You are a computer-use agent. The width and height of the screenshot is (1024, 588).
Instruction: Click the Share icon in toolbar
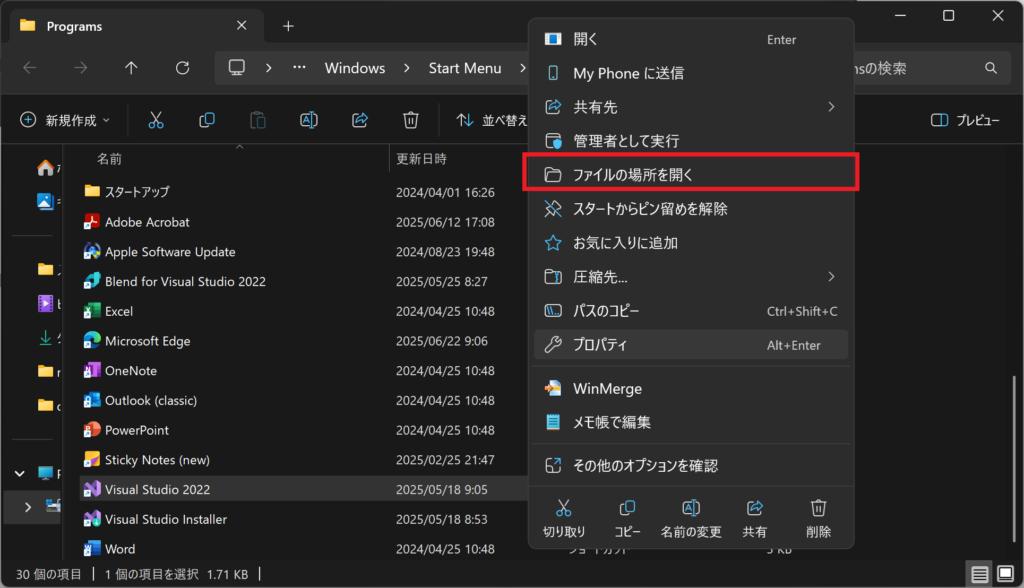360,120
